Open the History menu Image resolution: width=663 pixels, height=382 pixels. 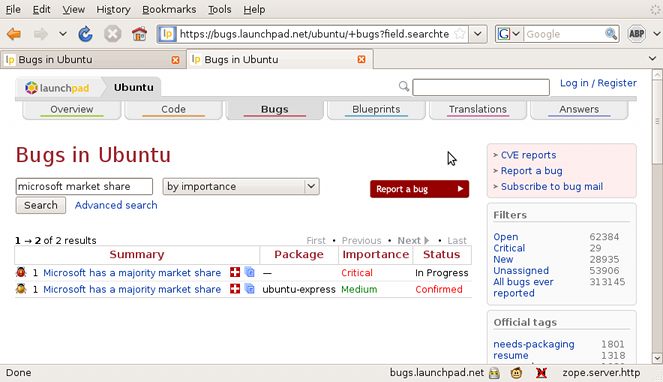click(113, 9)
